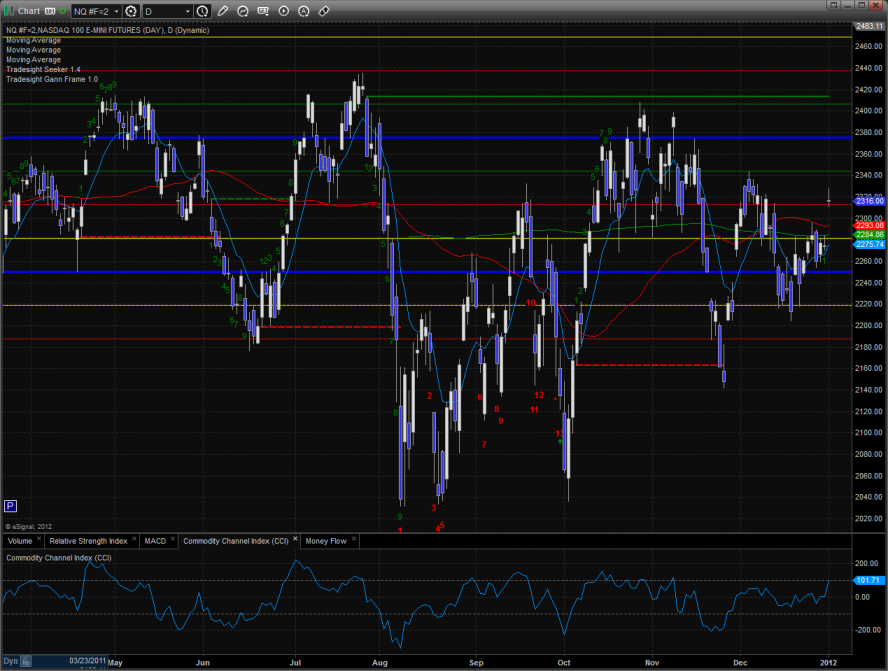Click the 2275.74 blue price marker
This screenshot has width=888, height=671.
click(869, 244)
